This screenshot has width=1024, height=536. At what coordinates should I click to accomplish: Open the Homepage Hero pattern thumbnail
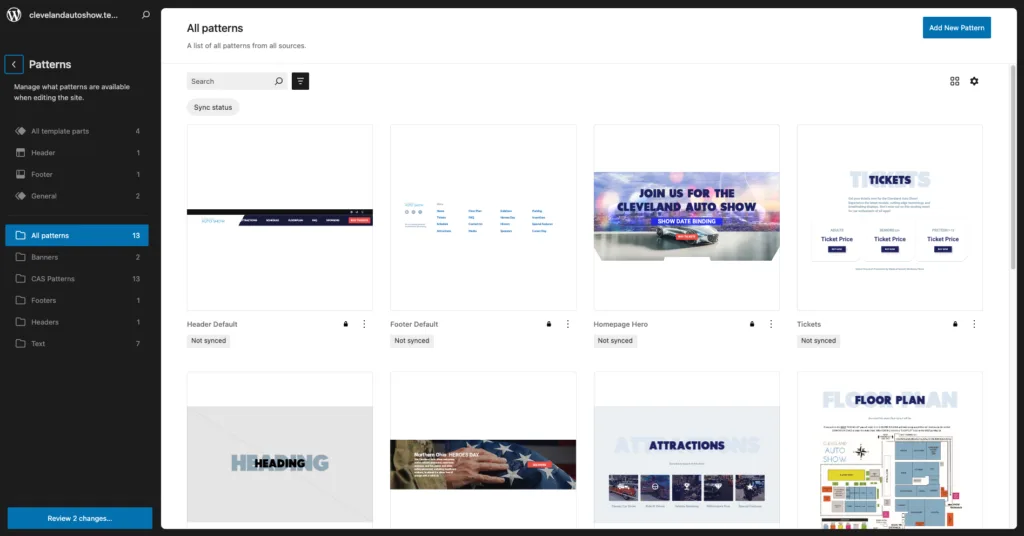686,217
